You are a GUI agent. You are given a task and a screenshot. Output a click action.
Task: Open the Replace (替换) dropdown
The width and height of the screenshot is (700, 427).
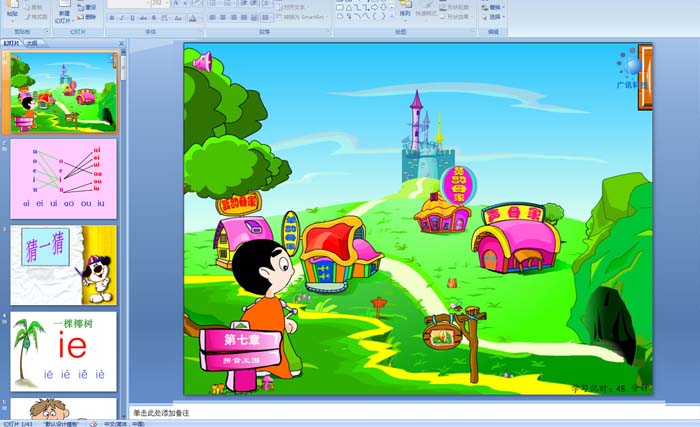point(493,8)
